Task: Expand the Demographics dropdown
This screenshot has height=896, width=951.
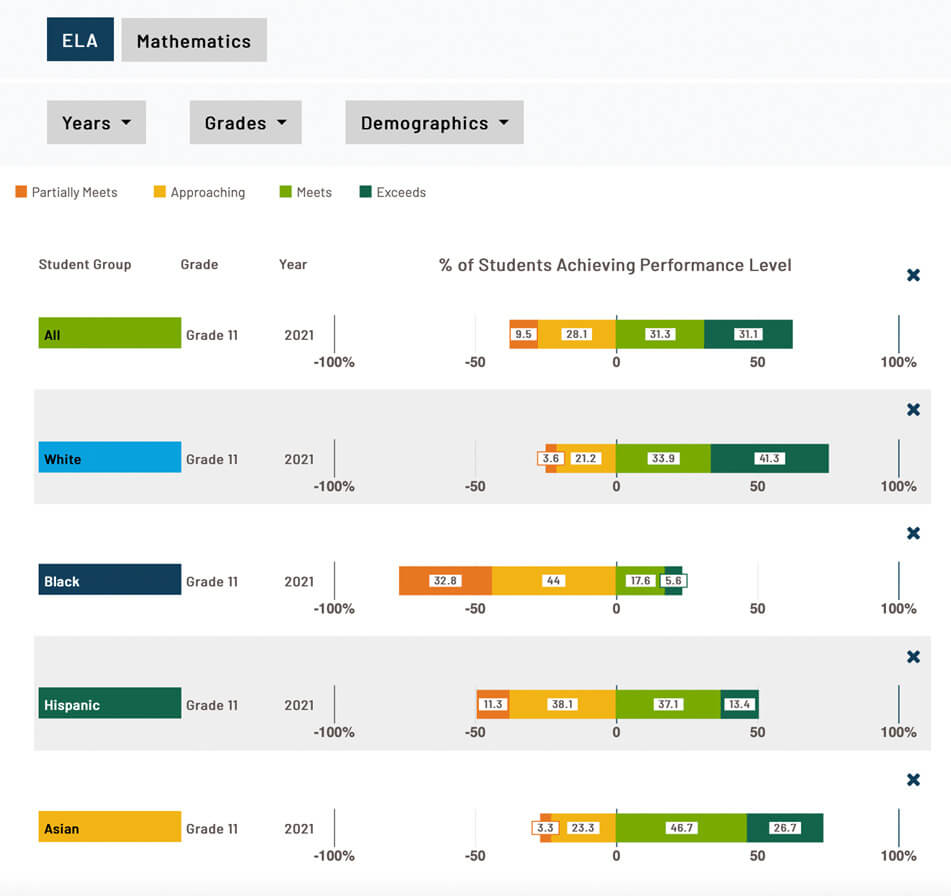Action: 434,123
